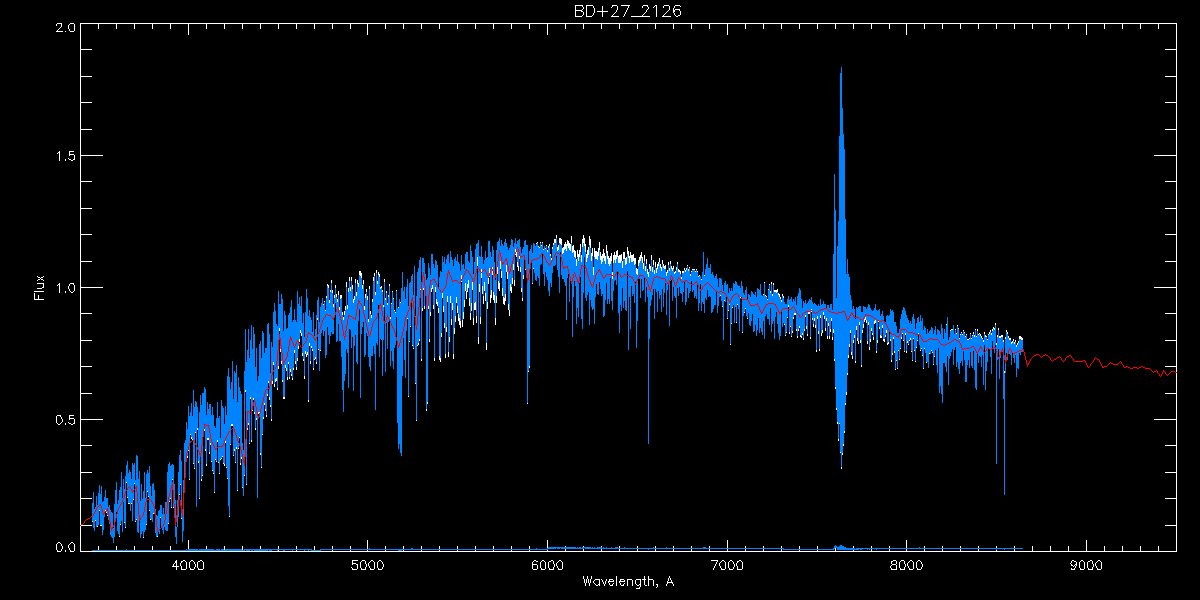The image size is (1200, 600).
Task: Click the 2.0 y-axis tick label
Action: 65,28
